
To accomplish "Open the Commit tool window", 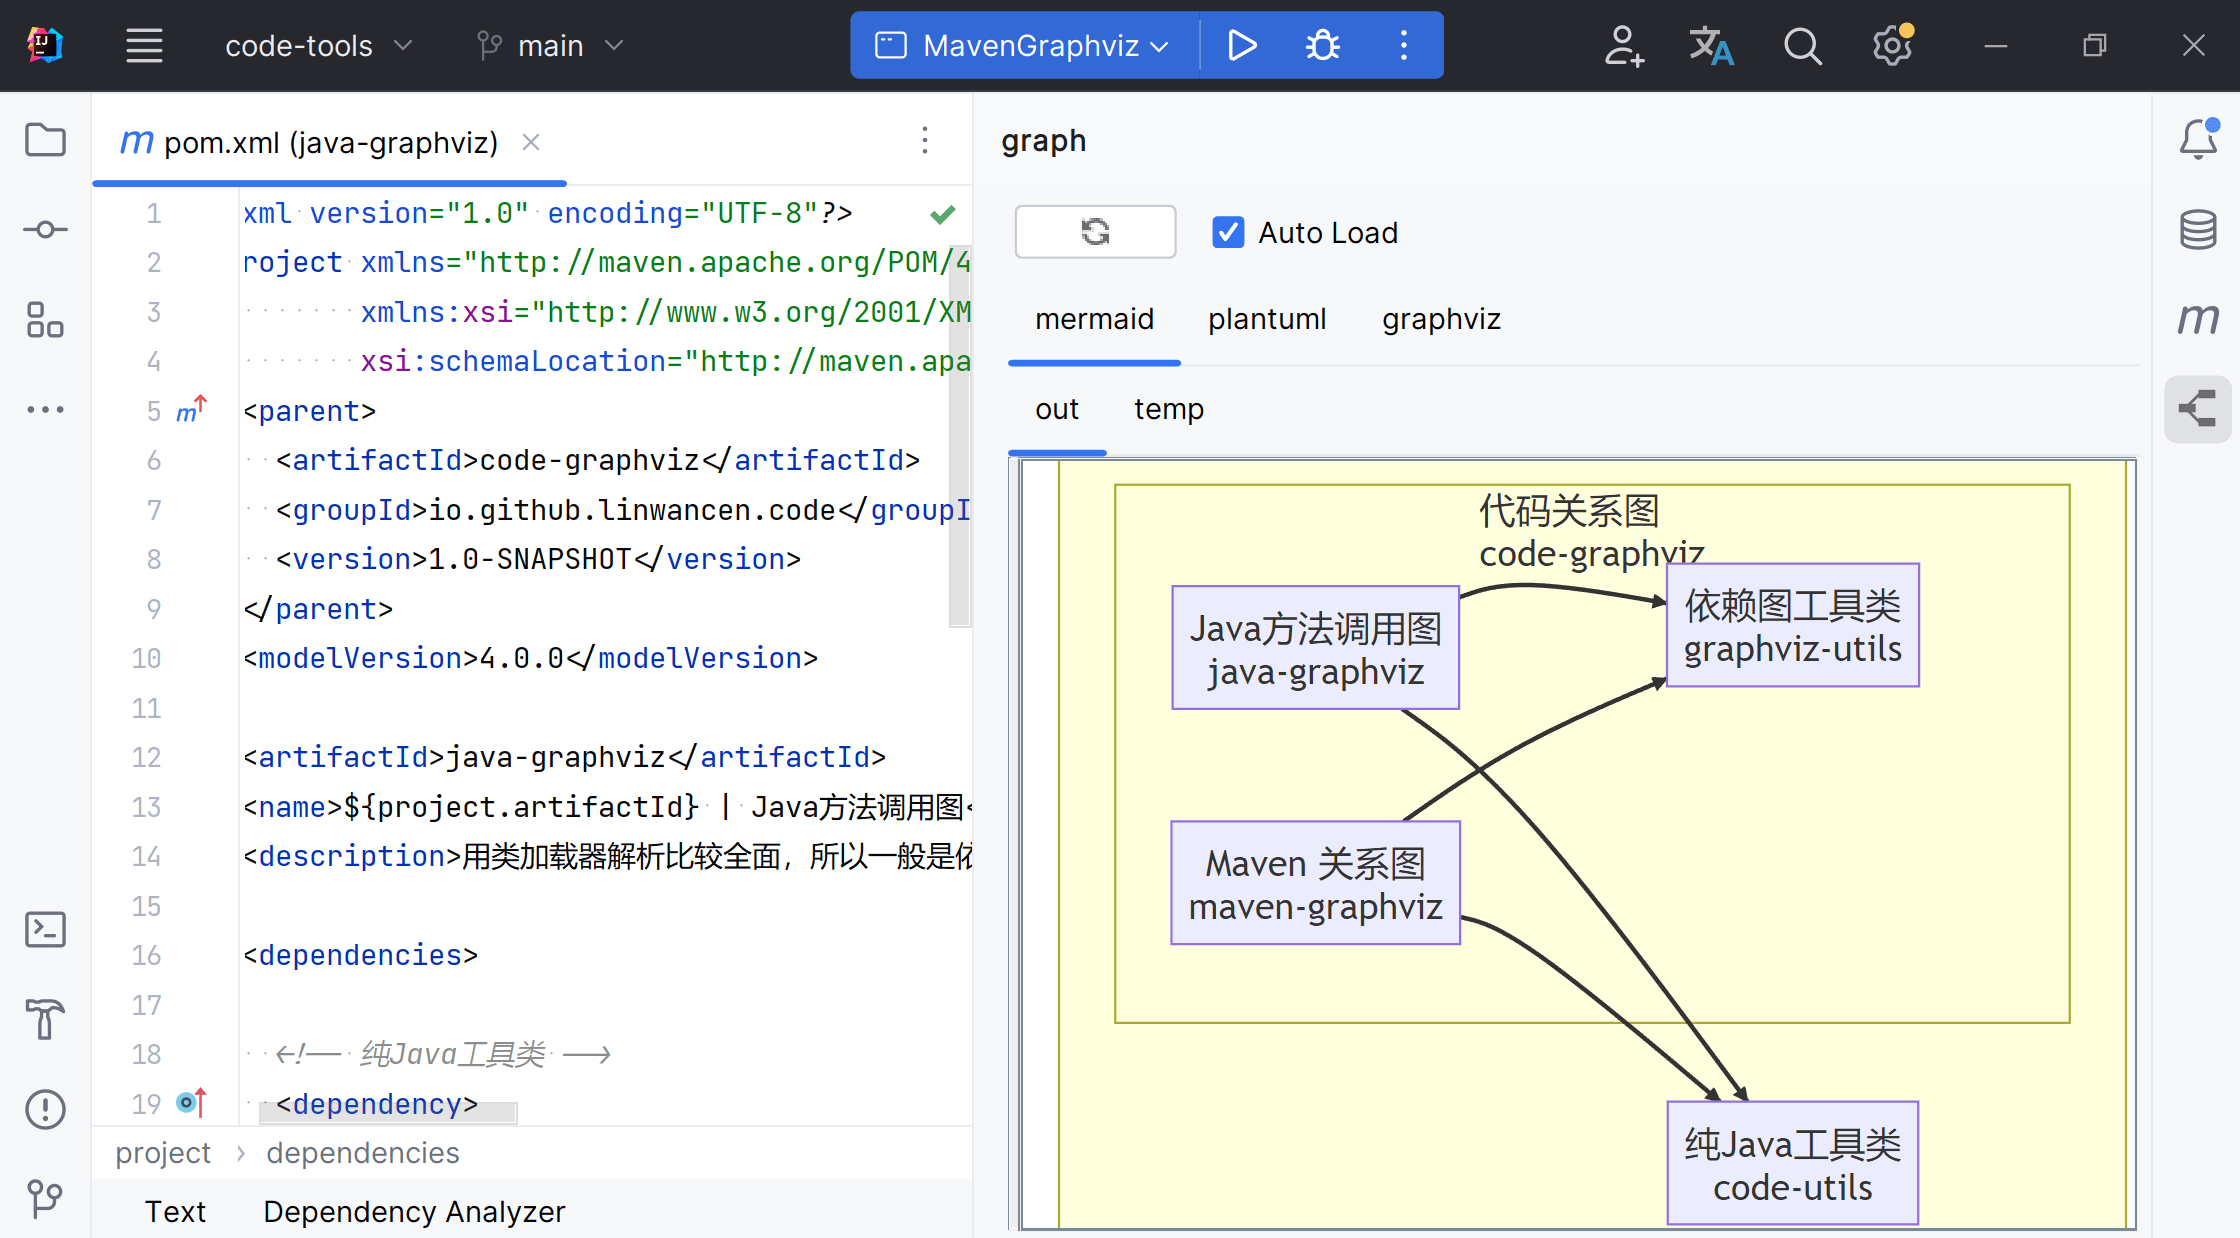I will [45, 230].
